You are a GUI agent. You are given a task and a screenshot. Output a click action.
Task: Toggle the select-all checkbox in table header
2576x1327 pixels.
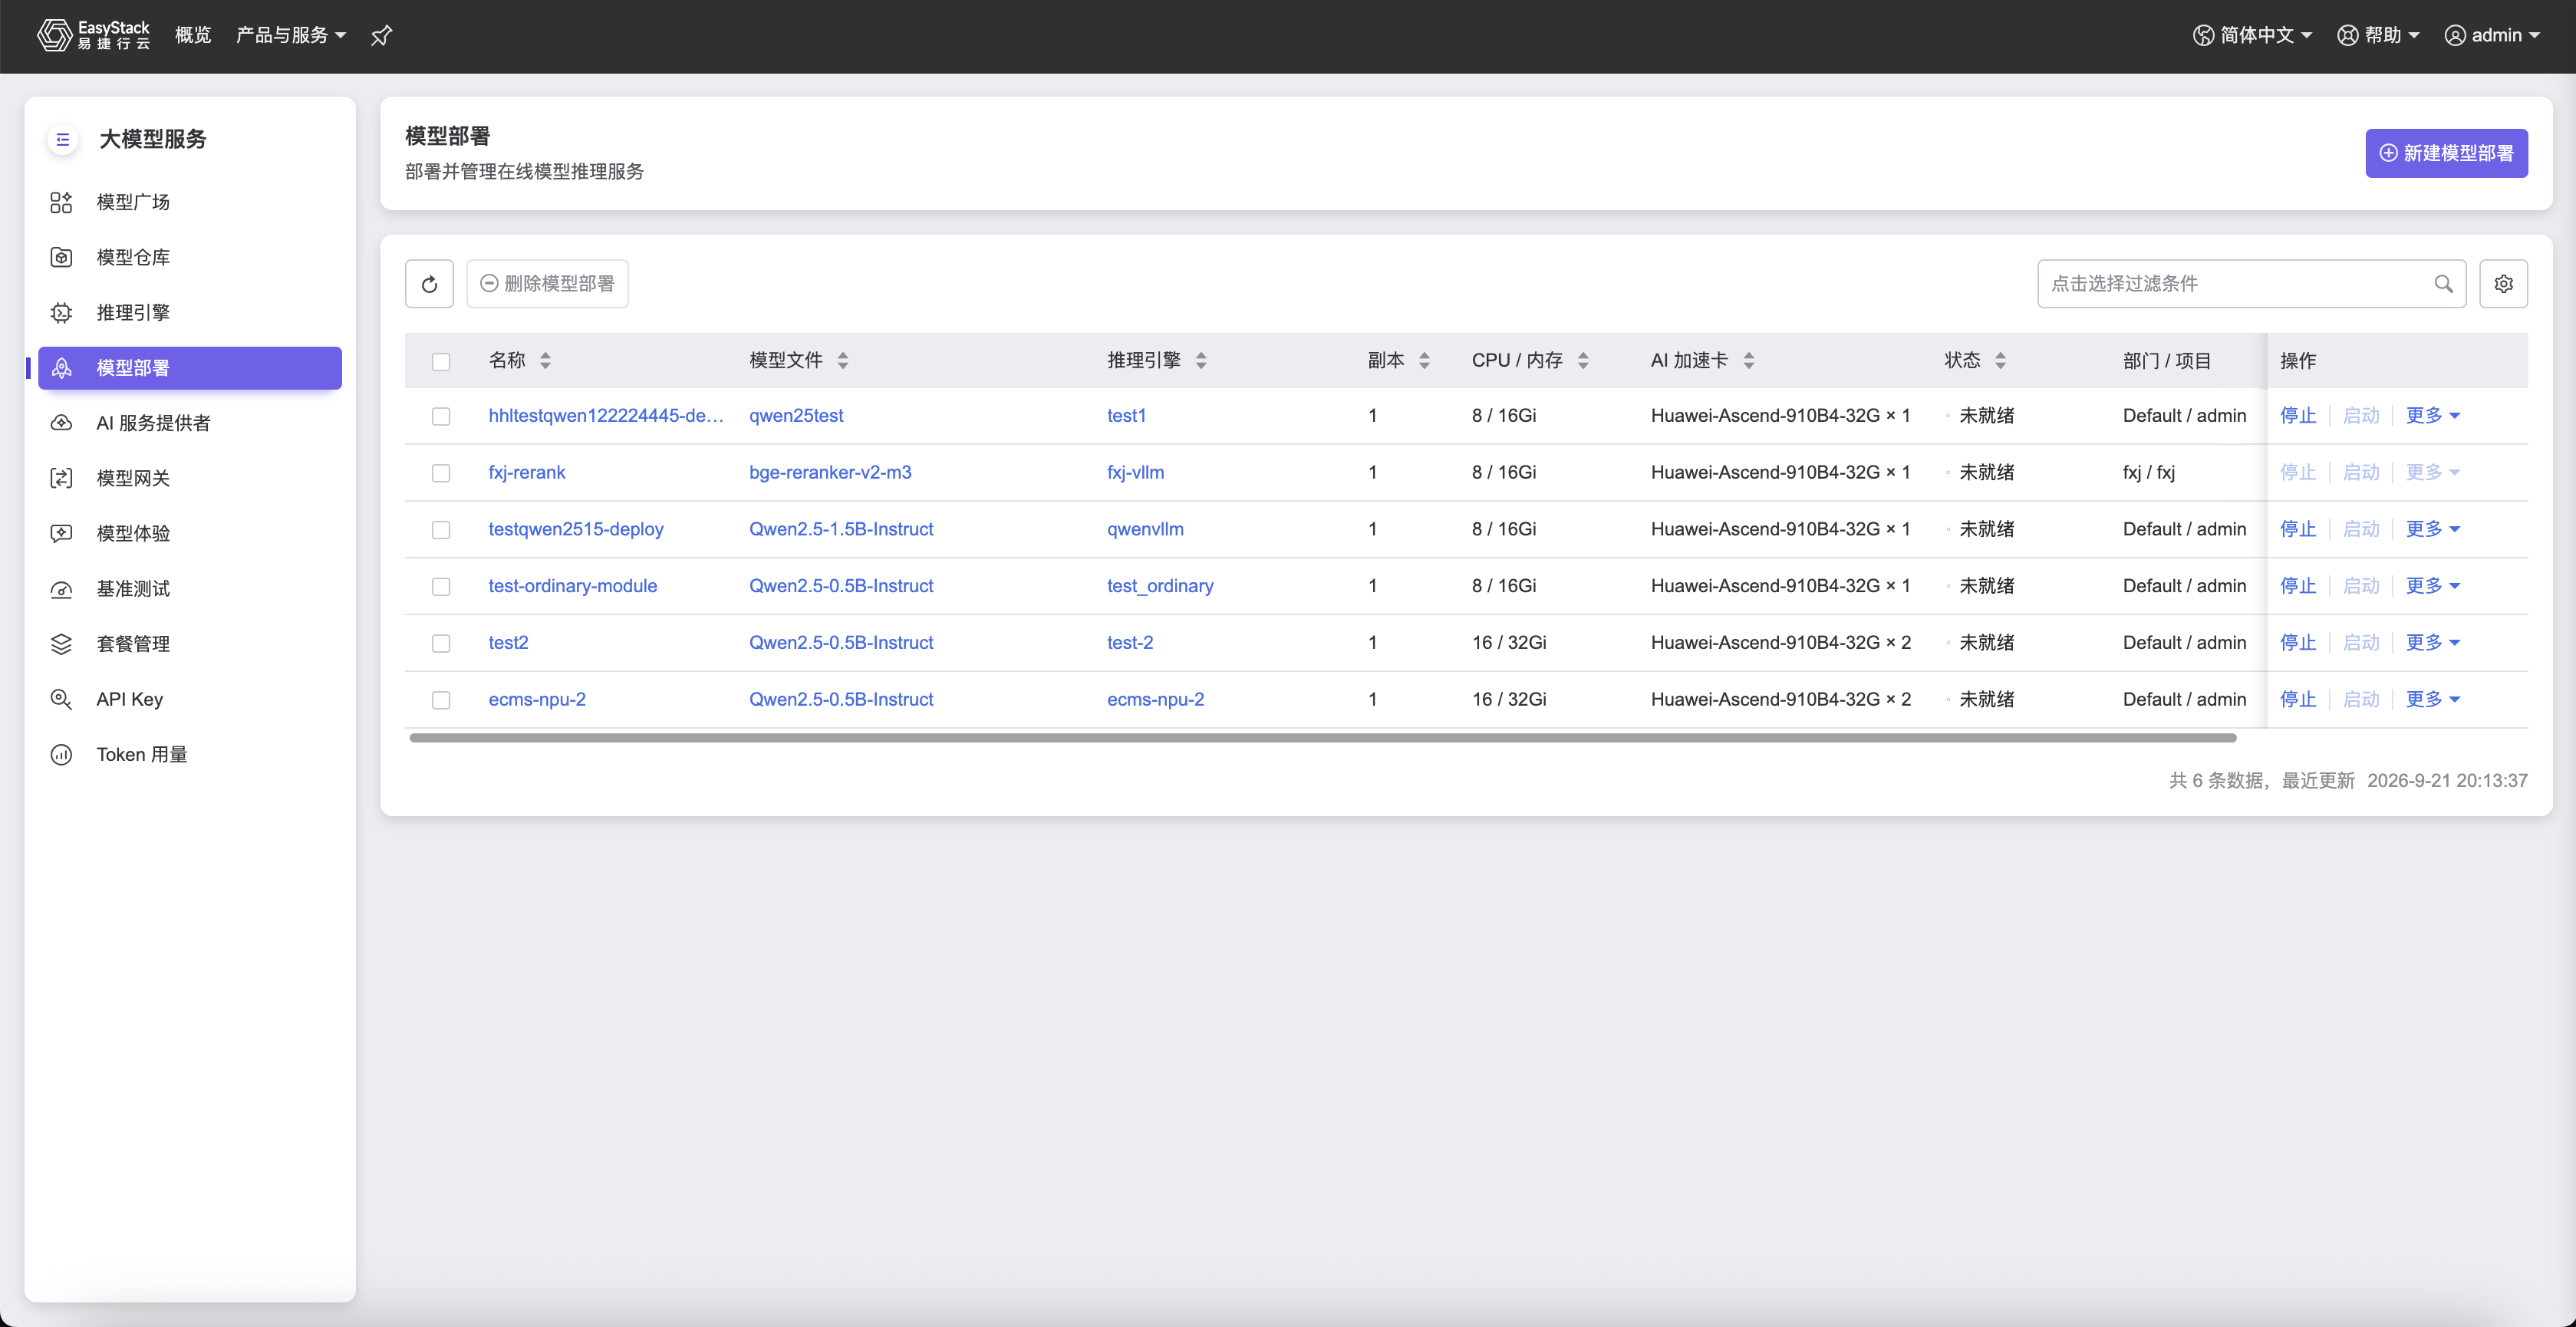tap(441, 361)
